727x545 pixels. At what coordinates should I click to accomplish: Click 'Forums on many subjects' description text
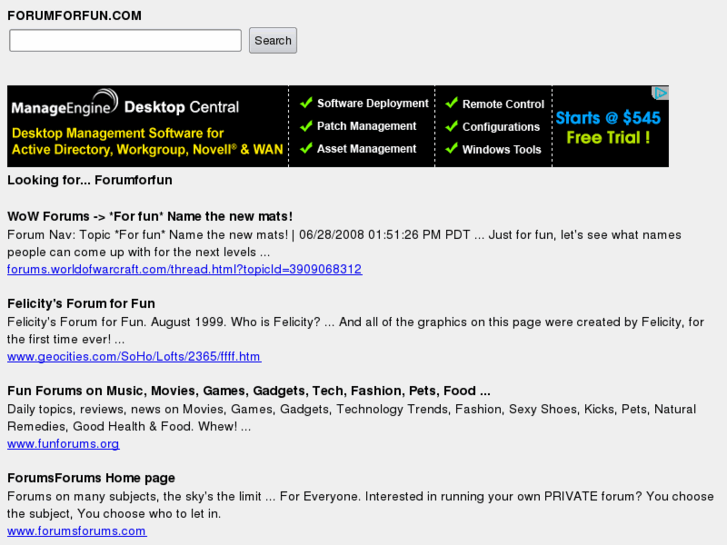coord(360,505)
